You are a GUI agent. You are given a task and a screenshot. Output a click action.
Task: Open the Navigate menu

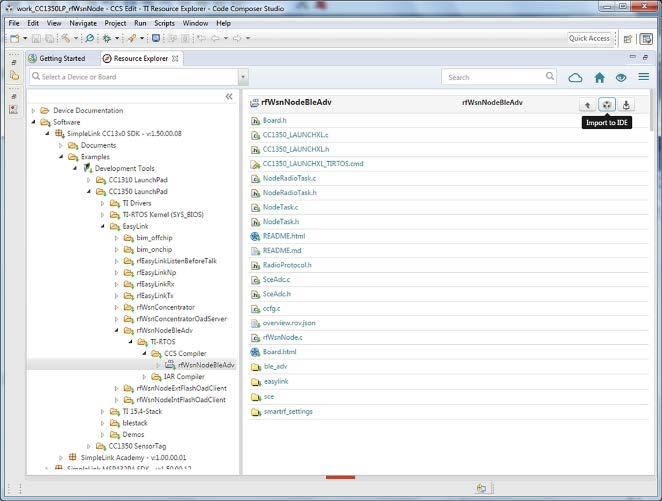(x=83, y=23)
